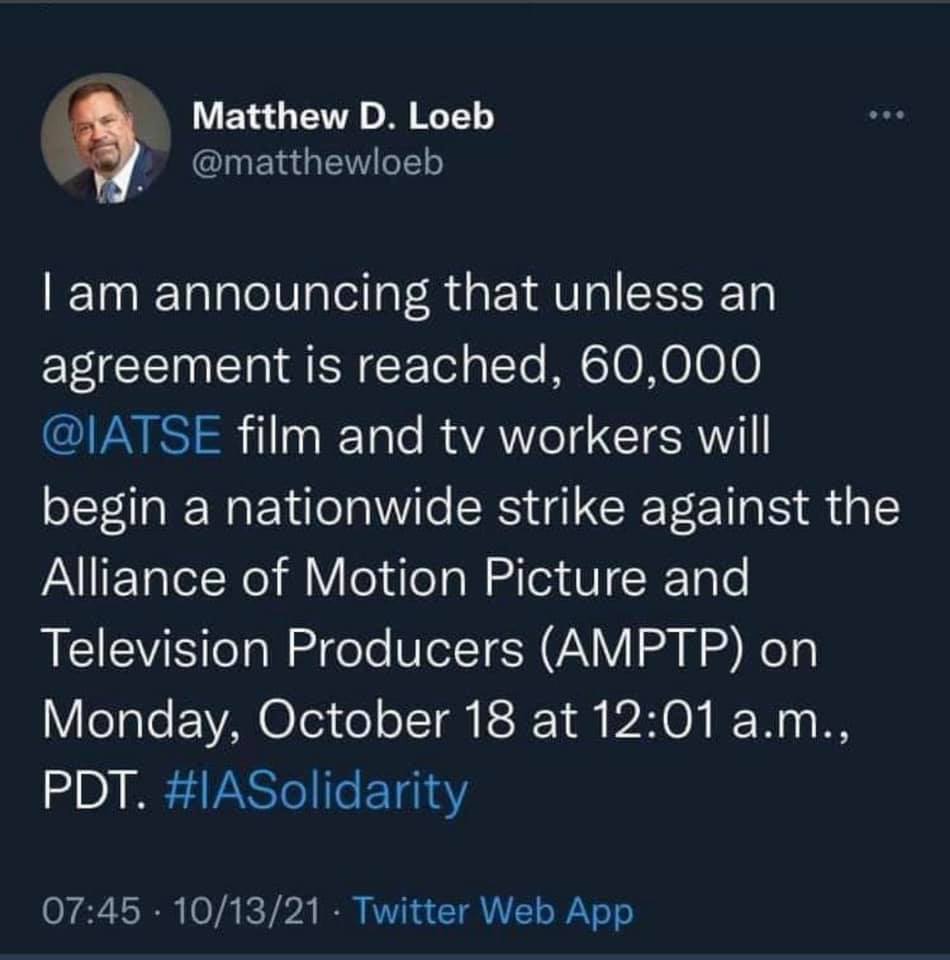Click the @matthewloeb handle
This screenshot has height=960, width=950.
317,162
